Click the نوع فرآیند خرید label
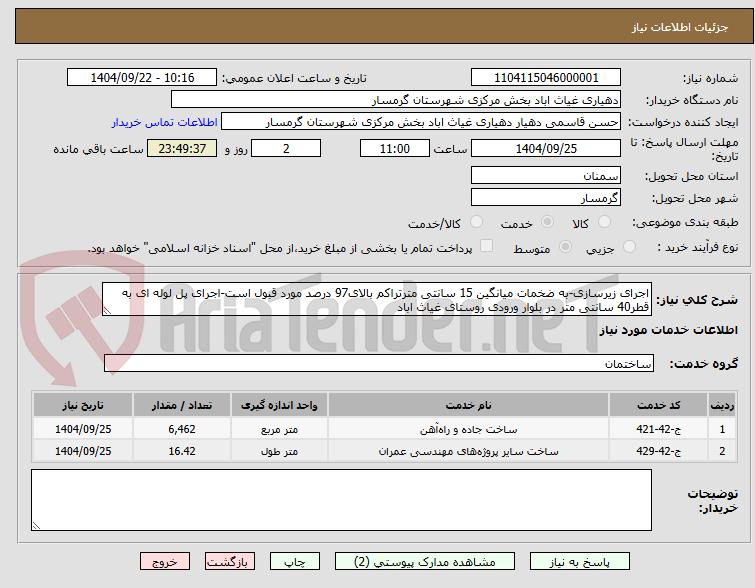Image resolution: width=755 pixels, height=588 pixels. (697, 247)
